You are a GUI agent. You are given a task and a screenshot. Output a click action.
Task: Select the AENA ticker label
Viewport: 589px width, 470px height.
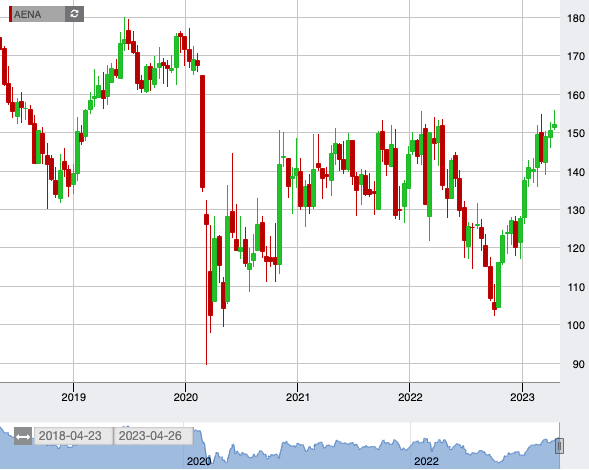click(x=27, y=14)
